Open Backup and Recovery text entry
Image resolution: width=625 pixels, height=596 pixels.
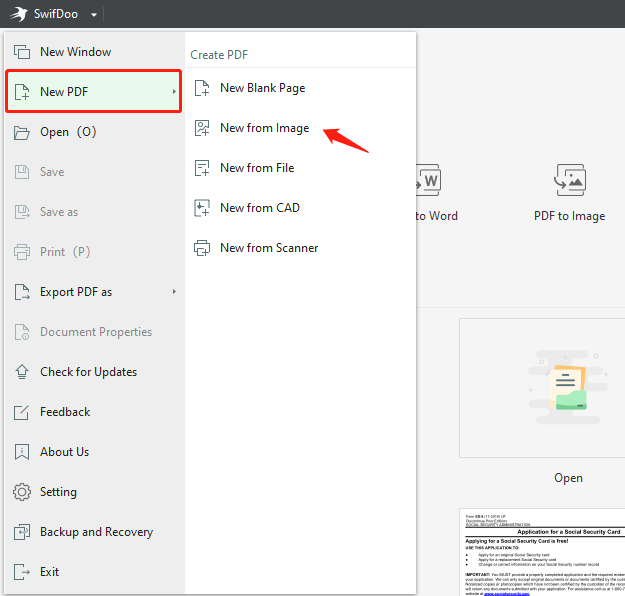pos(96,532)
